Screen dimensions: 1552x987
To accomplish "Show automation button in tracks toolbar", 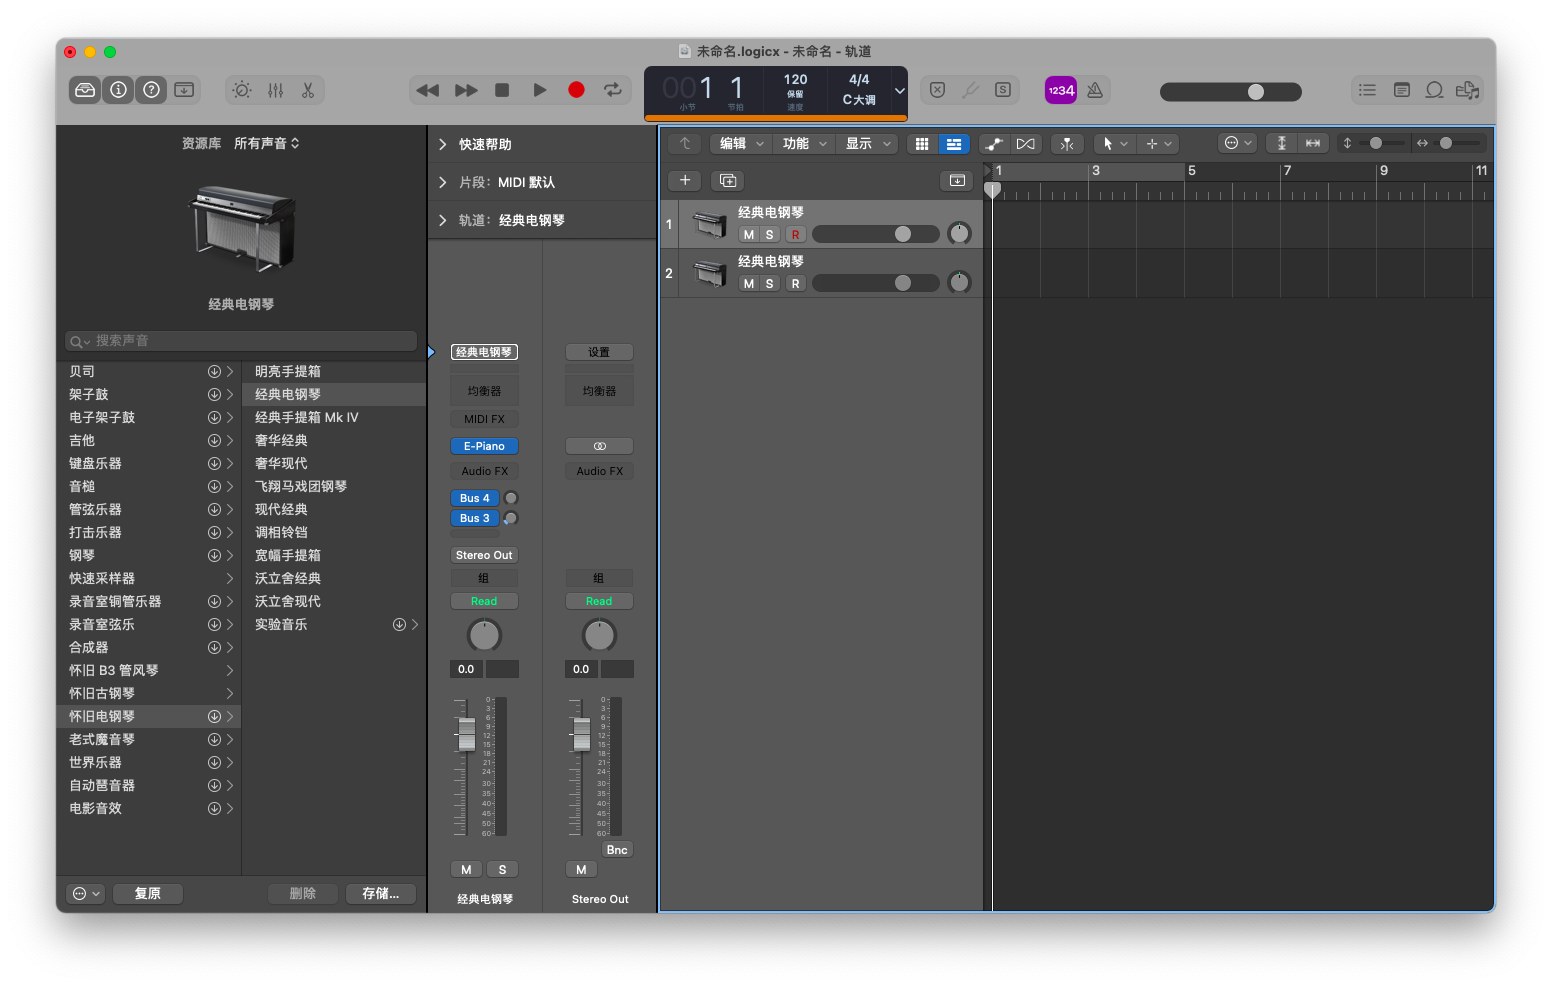I will pyautogui.click(x=993, y=144).
